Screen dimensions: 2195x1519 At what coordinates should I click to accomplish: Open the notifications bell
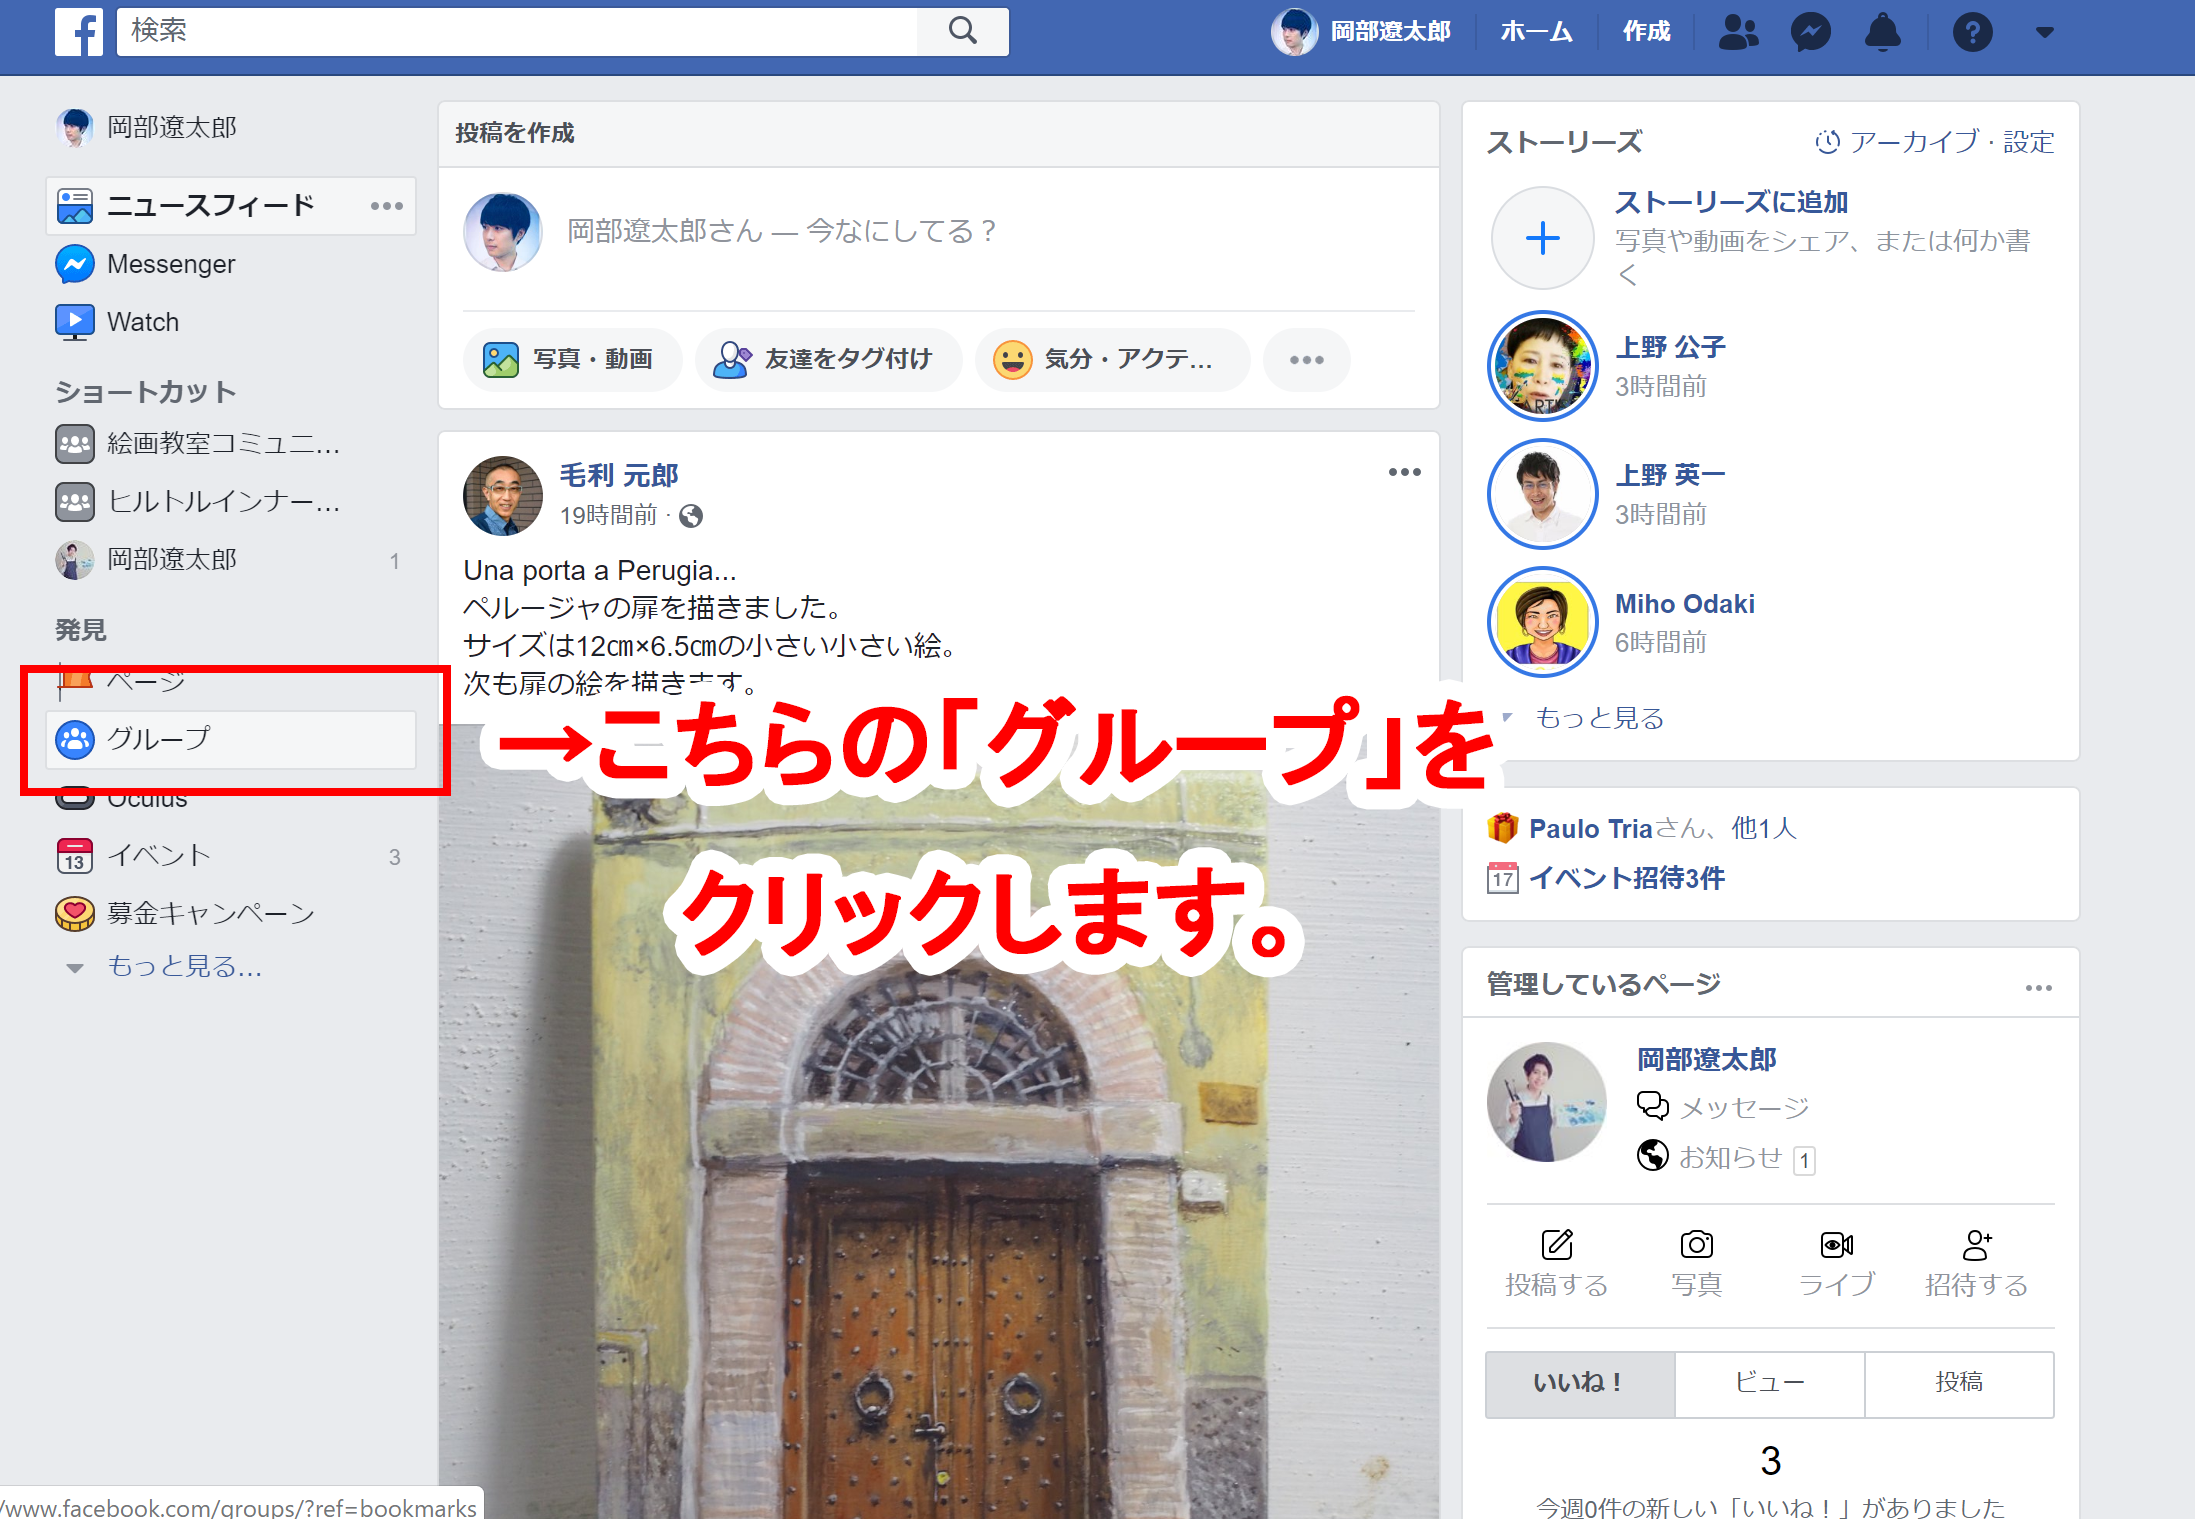[1882, 32]
